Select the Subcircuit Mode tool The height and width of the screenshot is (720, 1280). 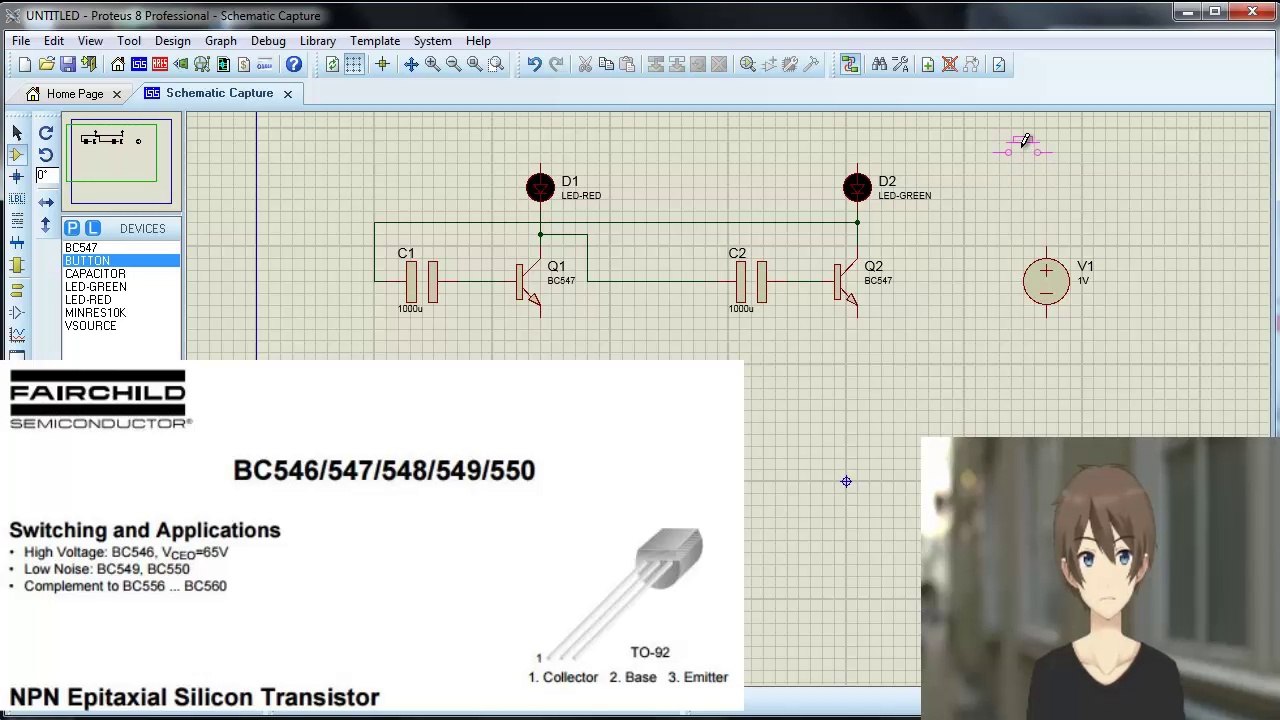tap(17, 265)
